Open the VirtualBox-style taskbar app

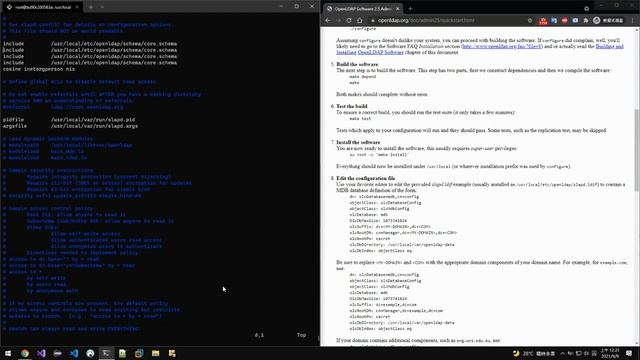(x=139, y=353)
